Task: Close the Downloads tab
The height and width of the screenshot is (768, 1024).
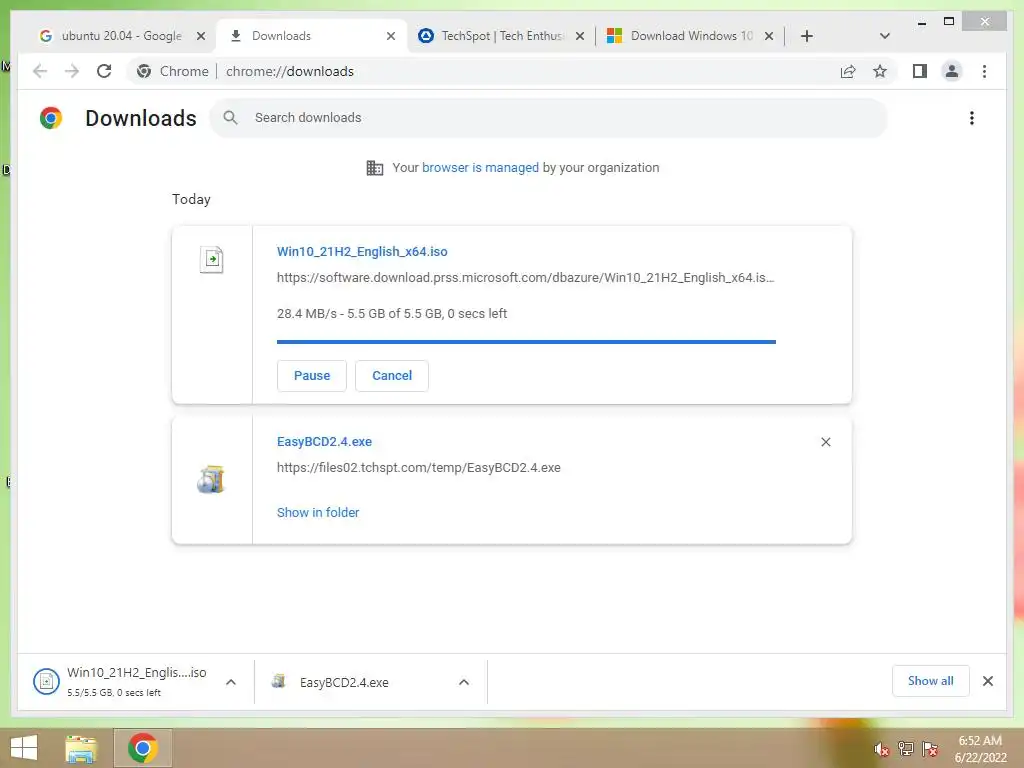Action: [x=391, y=36]
